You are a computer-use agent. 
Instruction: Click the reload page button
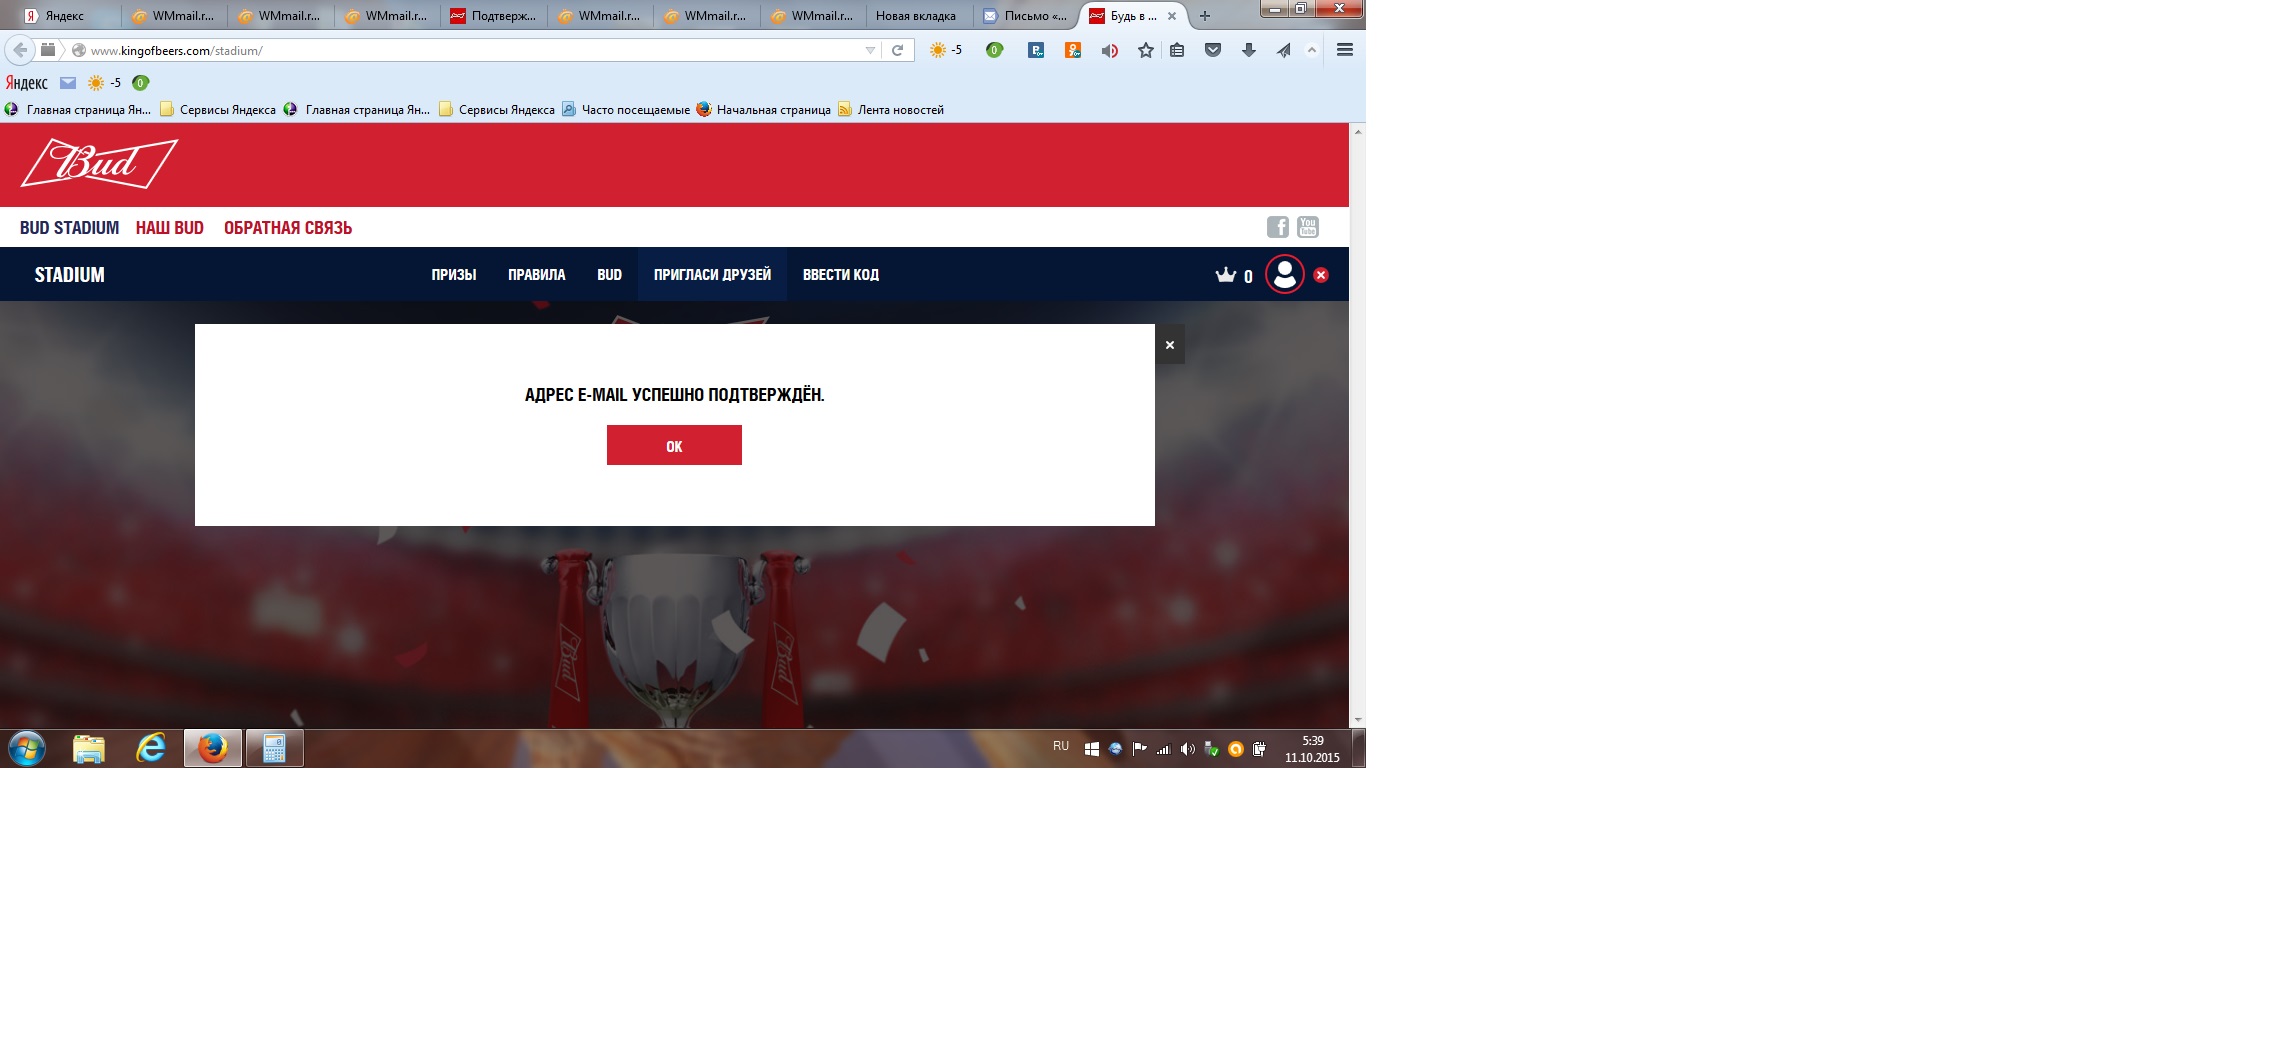tap(898, 50)
